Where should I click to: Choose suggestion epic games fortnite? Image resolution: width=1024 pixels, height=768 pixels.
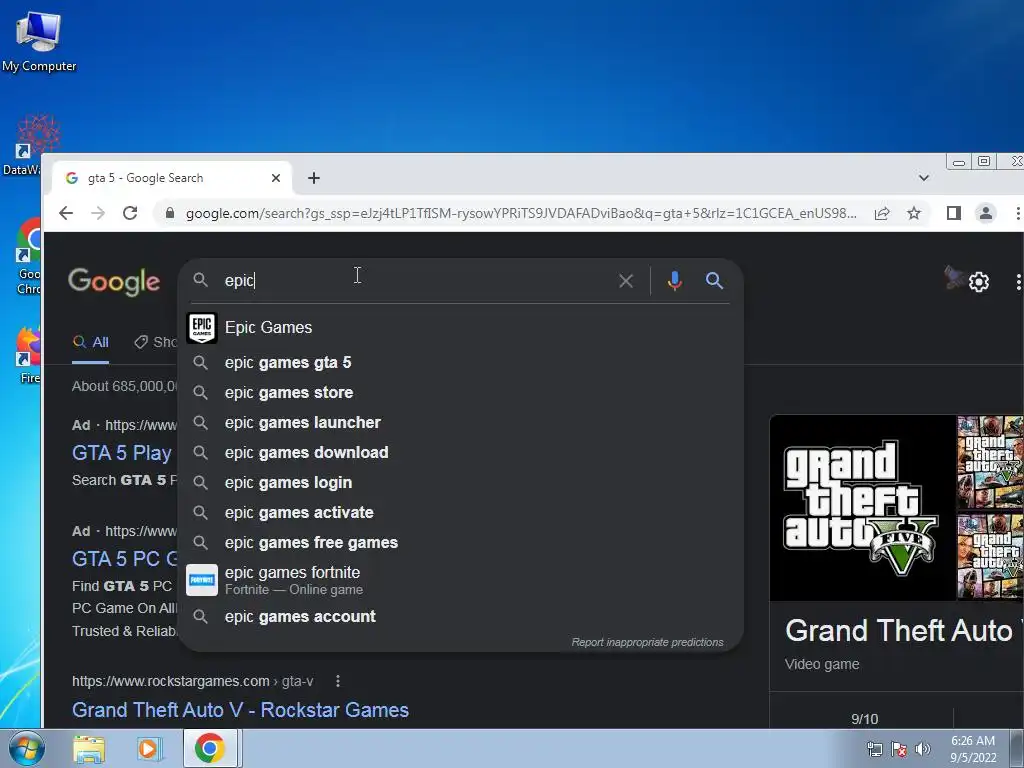[460, 580]
